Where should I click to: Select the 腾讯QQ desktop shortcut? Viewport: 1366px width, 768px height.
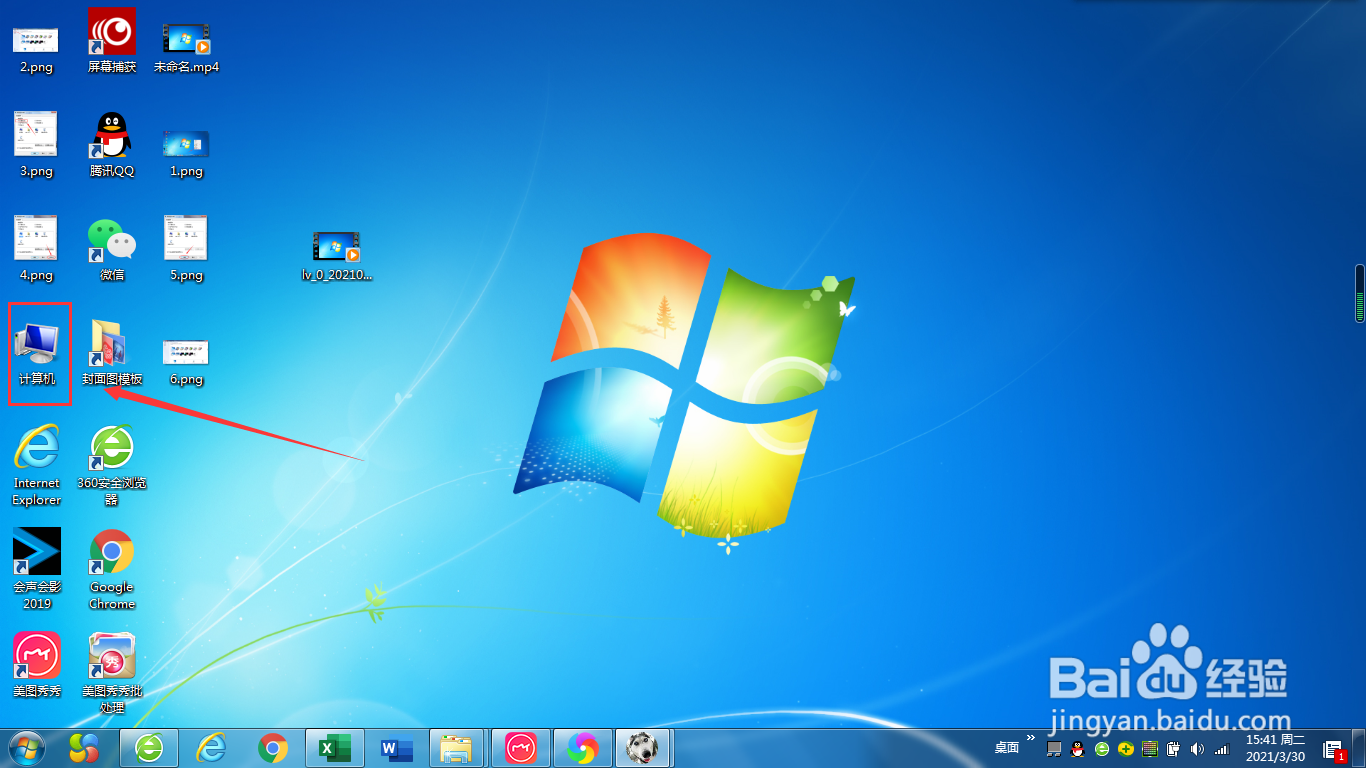[112, 146]
